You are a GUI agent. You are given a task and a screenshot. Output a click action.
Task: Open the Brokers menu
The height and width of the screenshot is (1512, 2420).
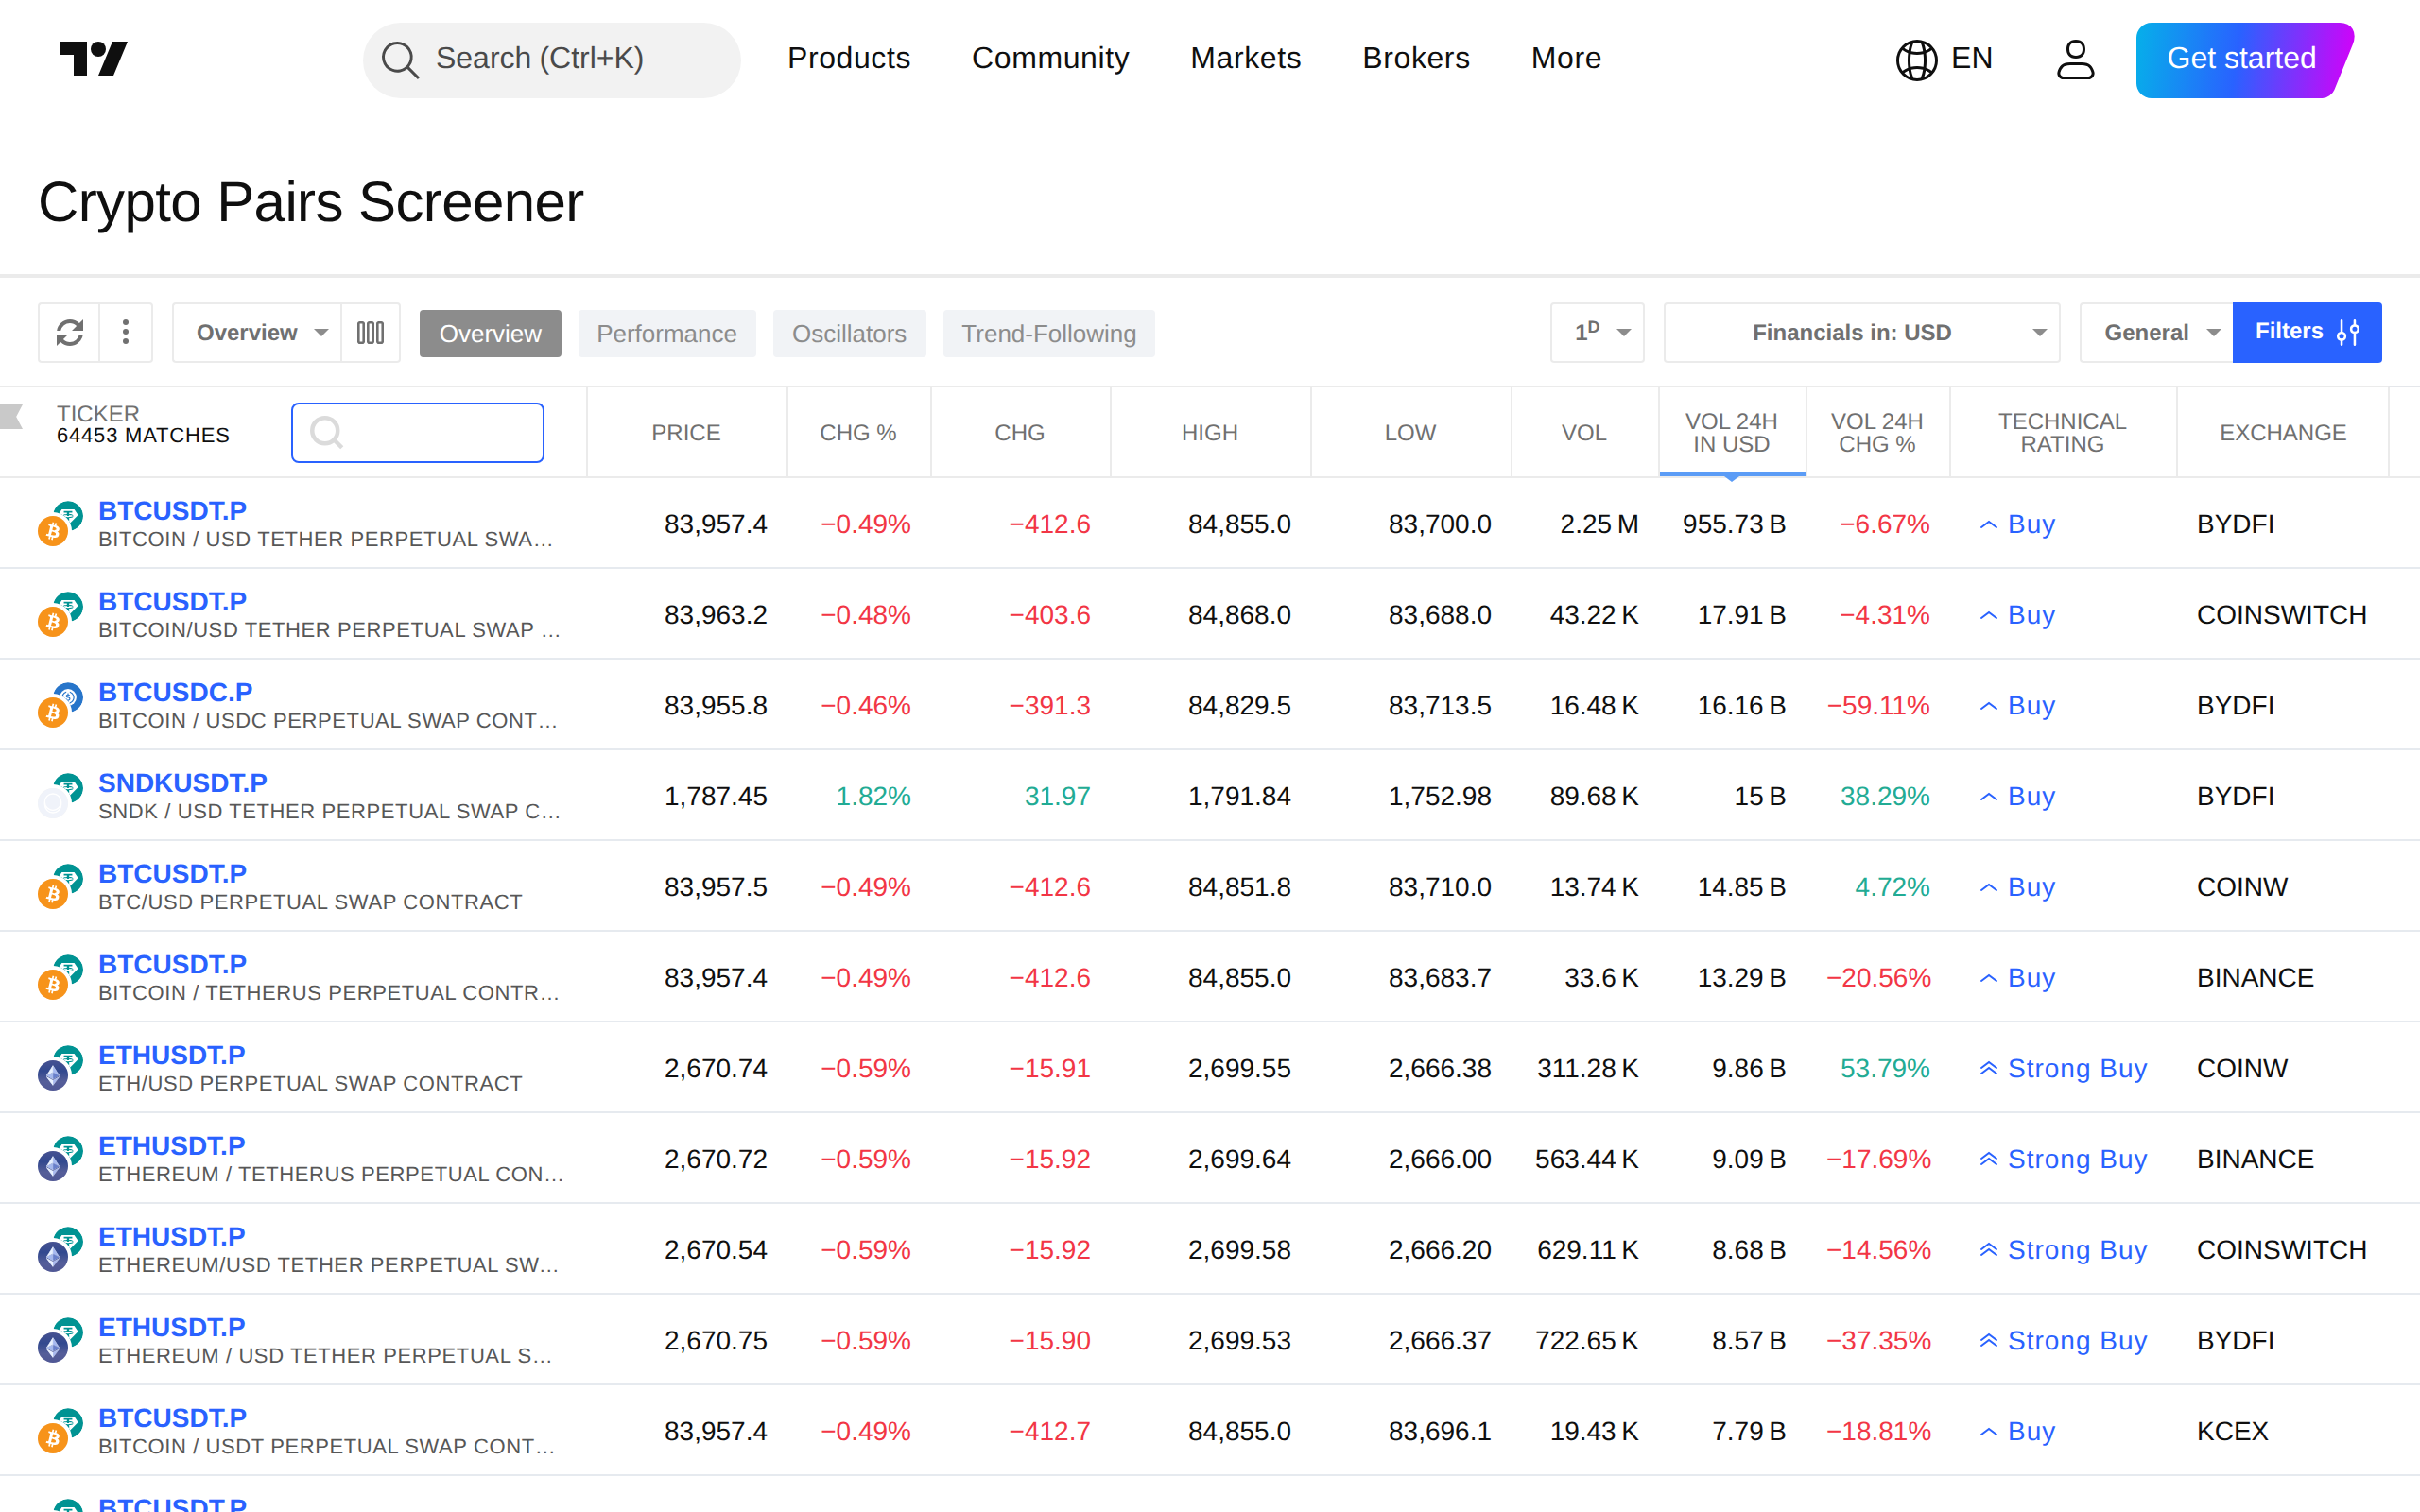(x=1416, y=58)
